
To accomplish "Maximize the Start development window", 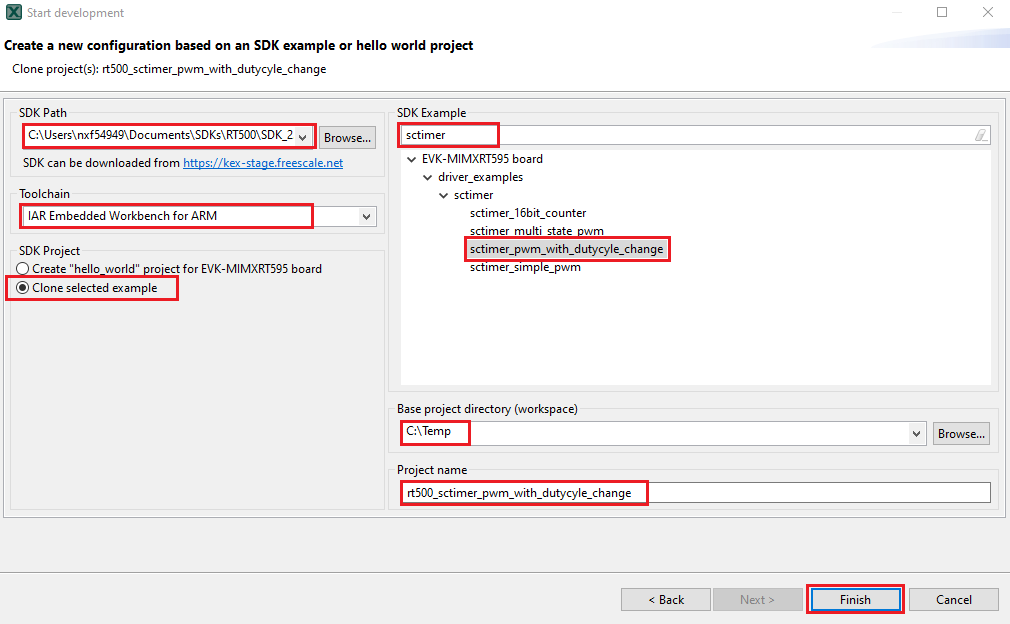I will (942, 13).
